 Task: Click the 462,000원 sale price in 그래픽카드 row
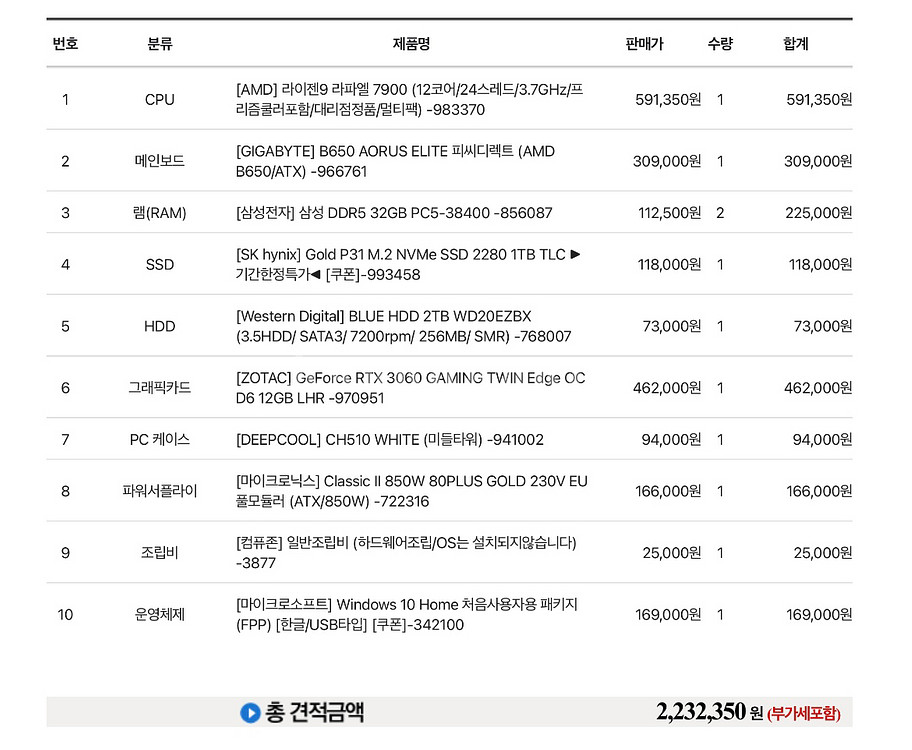[x=667, y=388]
